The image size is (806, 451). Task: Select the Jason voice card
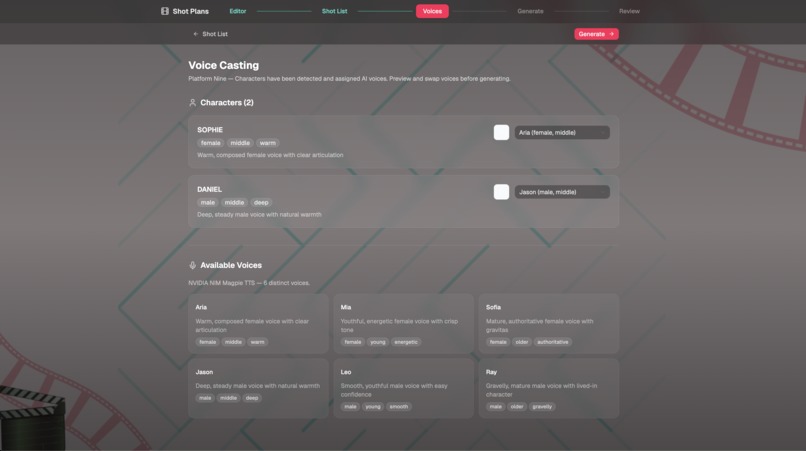(258, 388)
